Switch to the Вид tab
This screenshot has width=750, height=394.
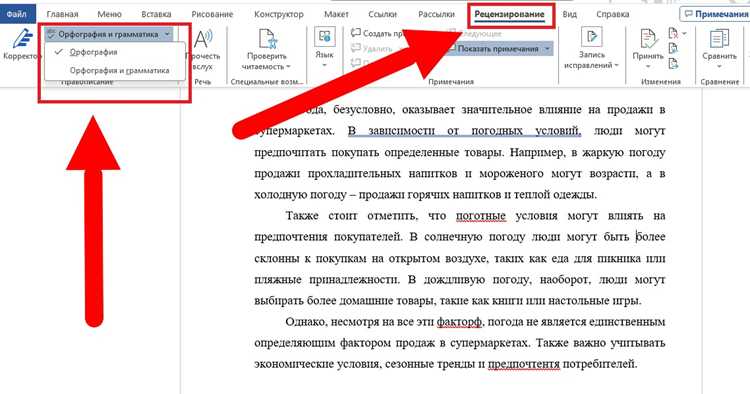click(569, 14)
